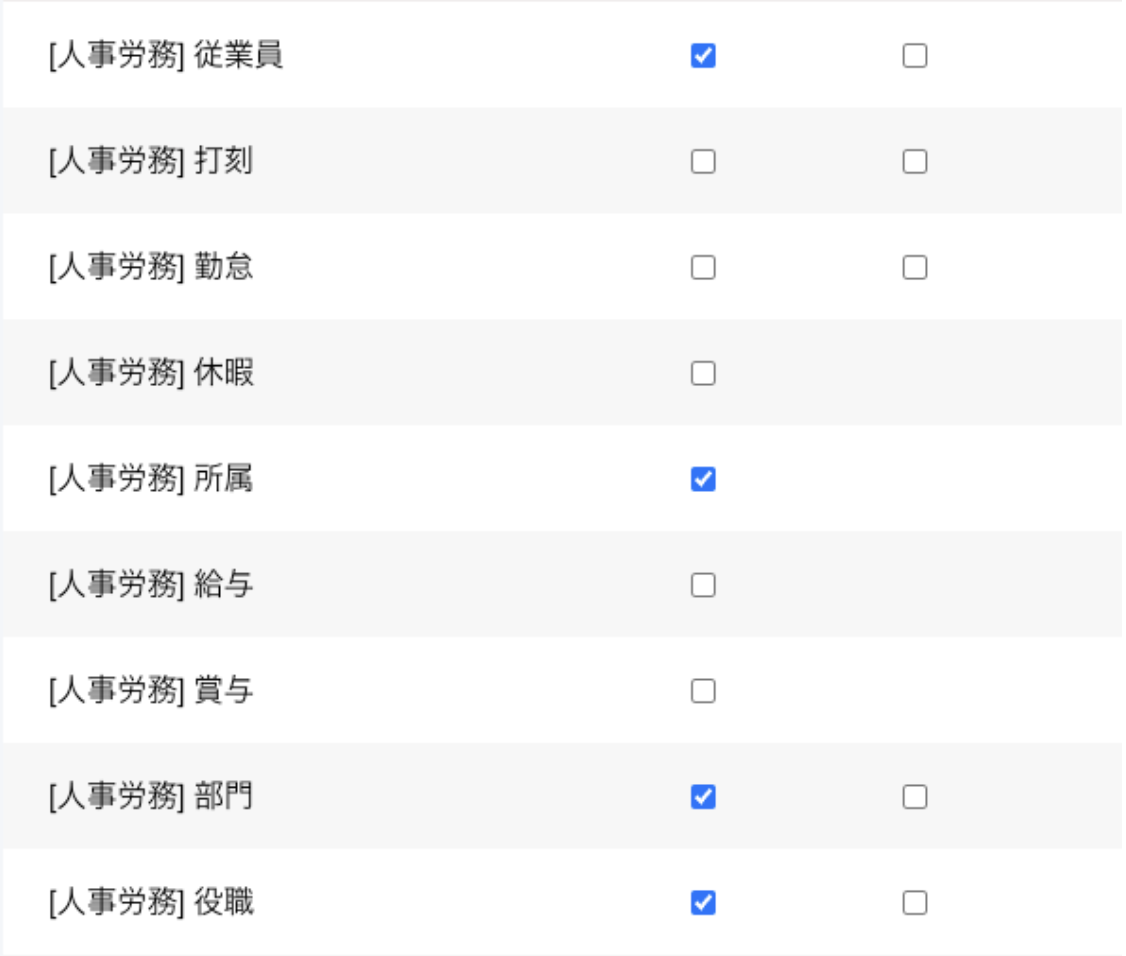Check the empty box in 部門 row
Screen dimensions: 1126x956
(914, 797)
